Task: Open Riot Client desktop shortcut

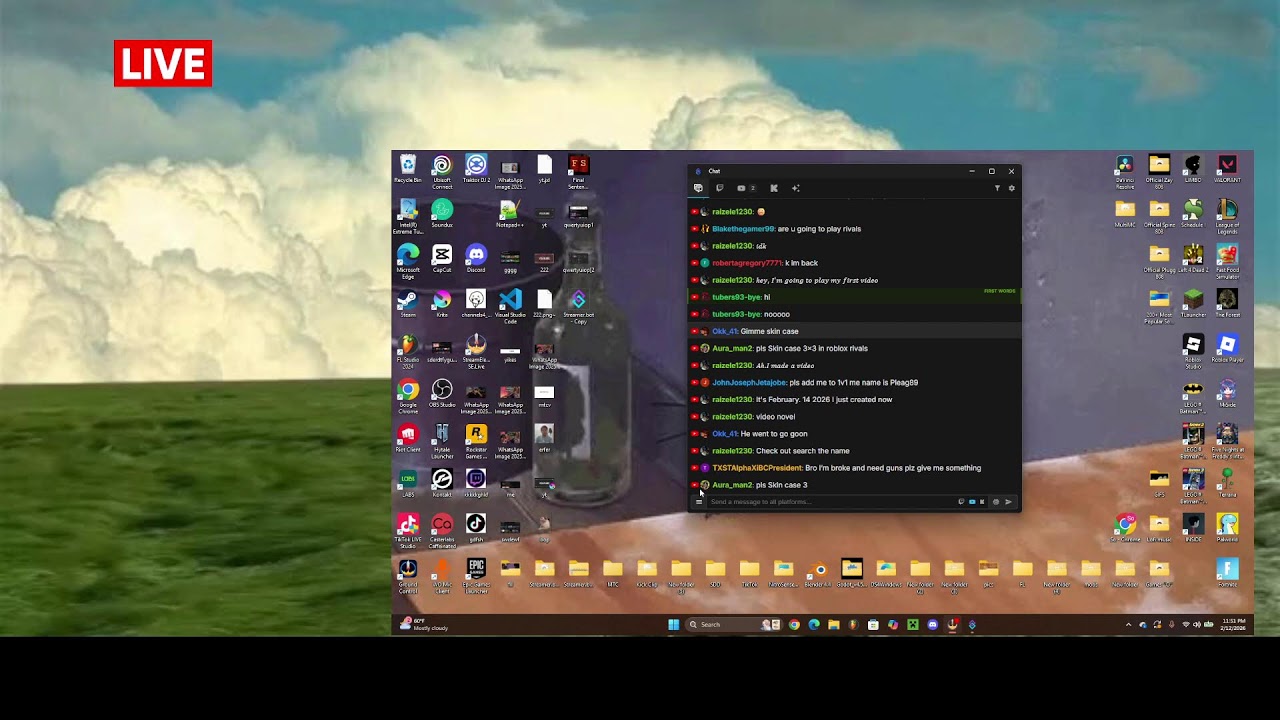Action: (x=408, y=437)
